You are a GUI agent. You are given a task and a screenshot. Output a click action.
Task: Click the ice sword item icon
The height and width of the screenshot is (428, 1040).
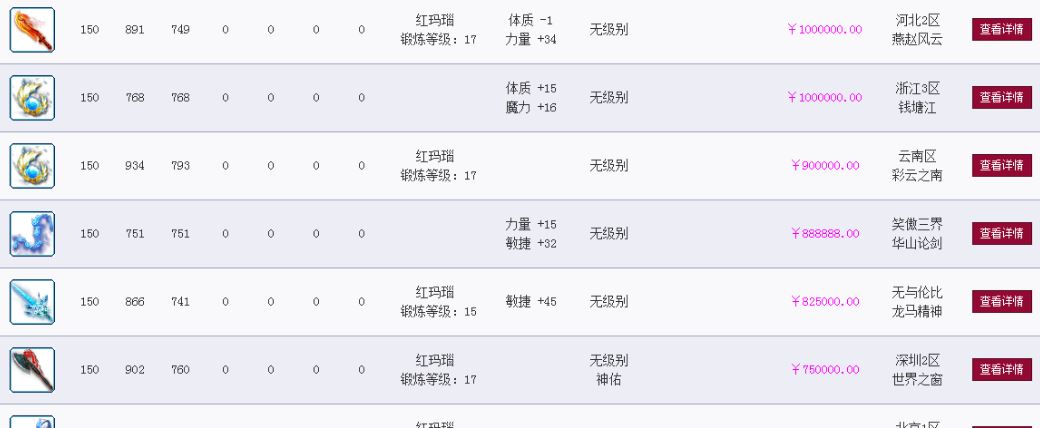click(32, 302)
